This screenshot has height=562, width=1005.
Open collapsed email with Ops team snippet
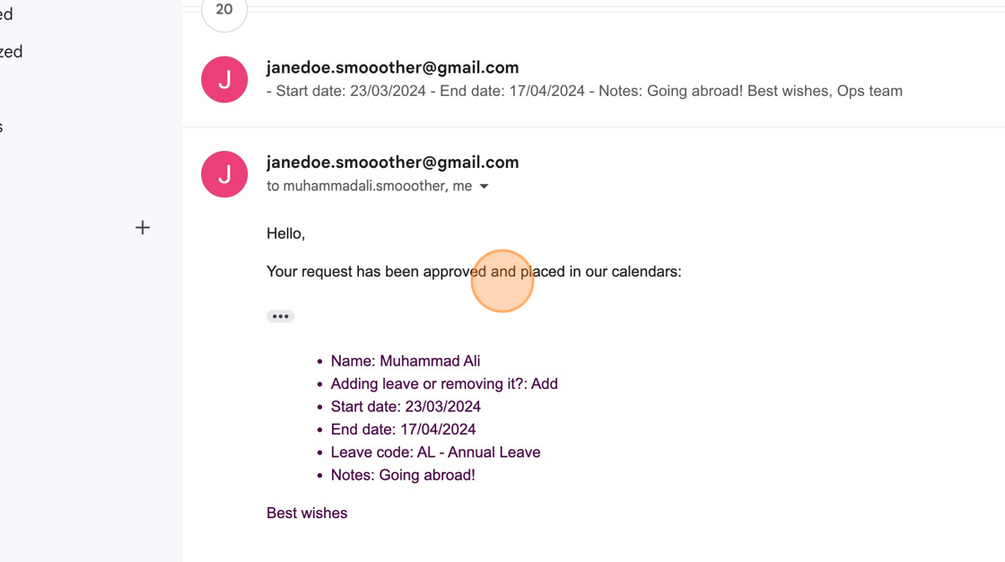click(584, 91)
